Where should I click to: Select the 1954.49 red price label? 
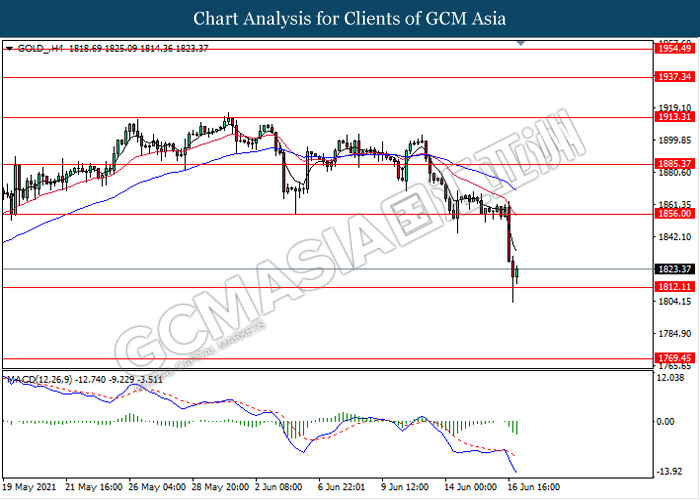pos(675,49)
